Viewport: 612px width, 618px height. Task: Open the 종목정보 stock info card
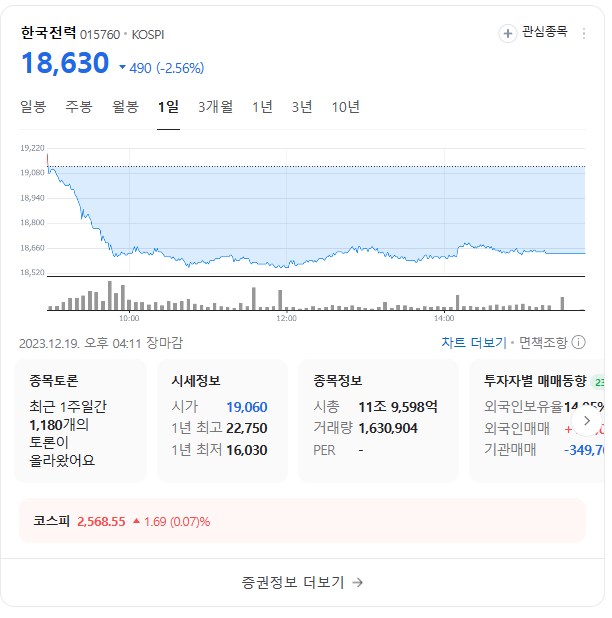click(x=378, y=421)
